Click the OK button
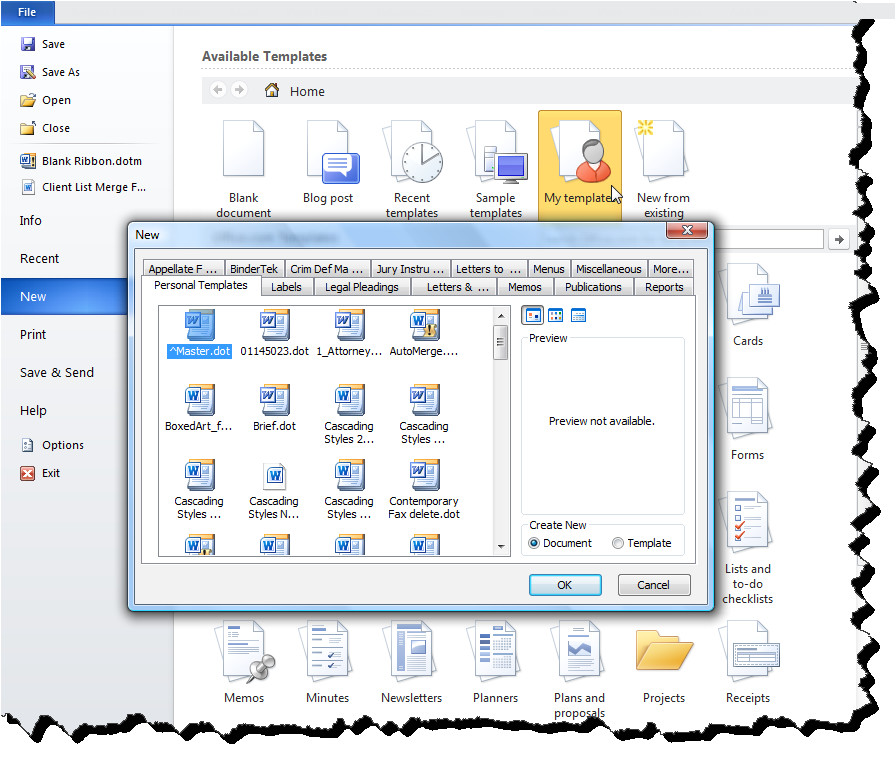896x759 pixels. coord(565,585)
